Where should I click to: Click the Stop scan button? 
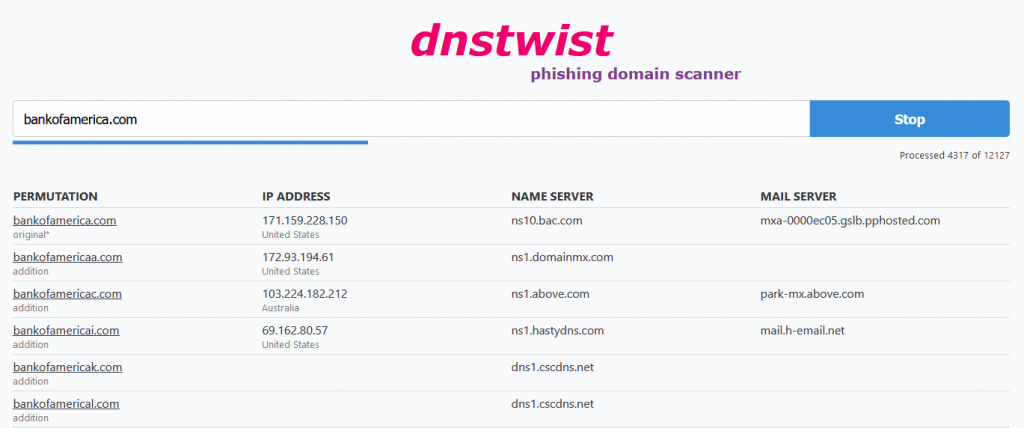909,119
